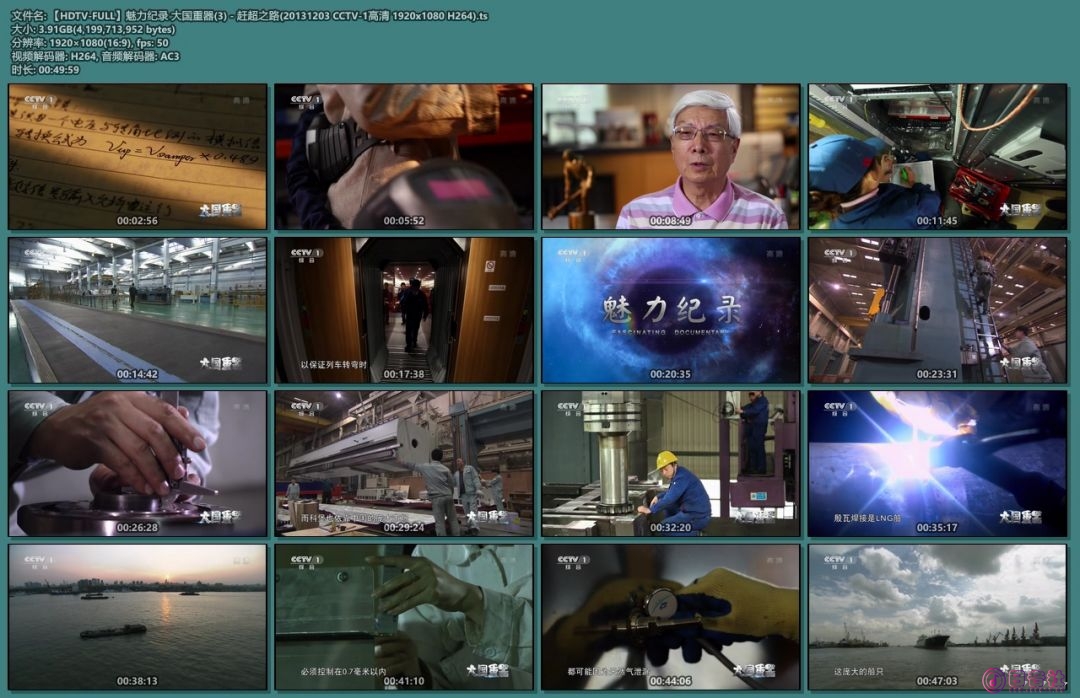Select the yellow-helmet worker thumbnail at 00:32:20
The width and height of the screenshot is (1080, 698).
(x=671, y=464)
